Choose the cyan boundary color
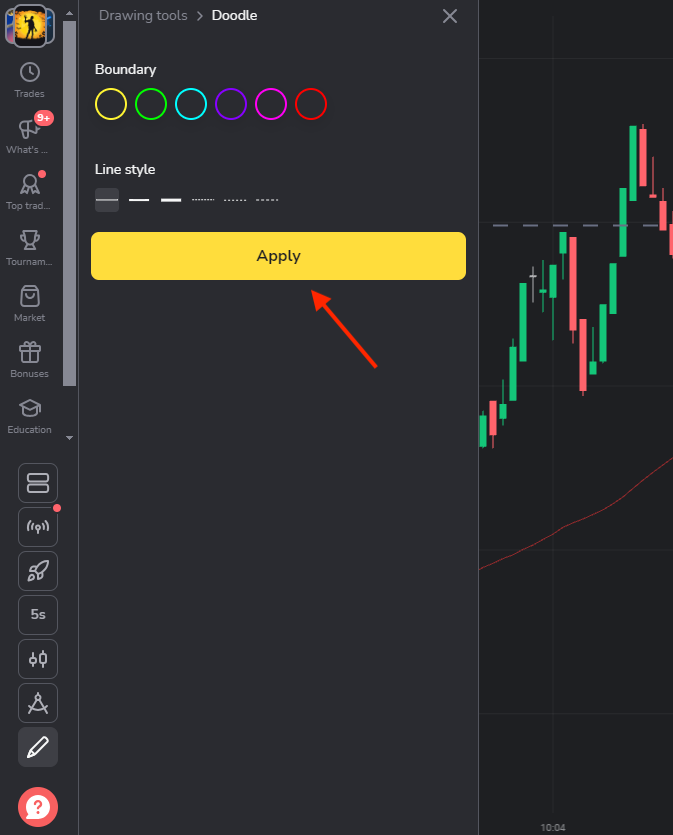Viewport: 673px width, 835px height. [x=191, y=104]
